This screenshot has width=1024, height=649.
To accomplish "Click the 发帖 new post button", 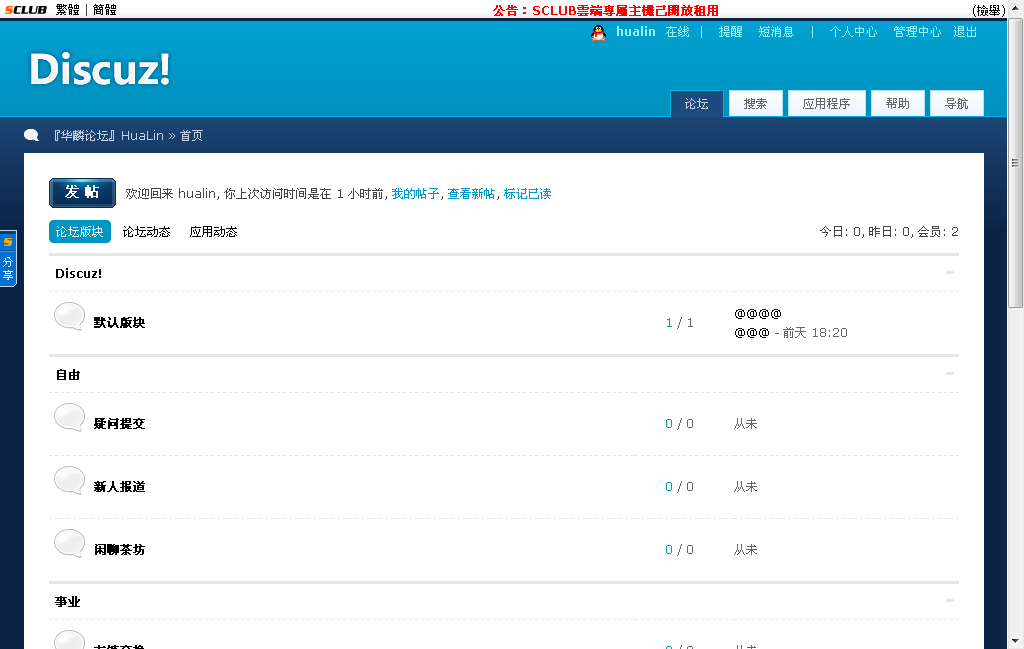I will [x=82, y=193].
